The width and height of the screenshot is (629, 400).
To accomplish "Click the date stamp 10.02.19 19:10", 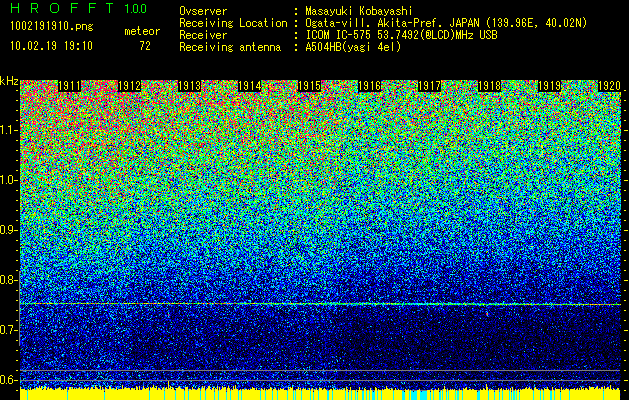I will click(51, 46).
